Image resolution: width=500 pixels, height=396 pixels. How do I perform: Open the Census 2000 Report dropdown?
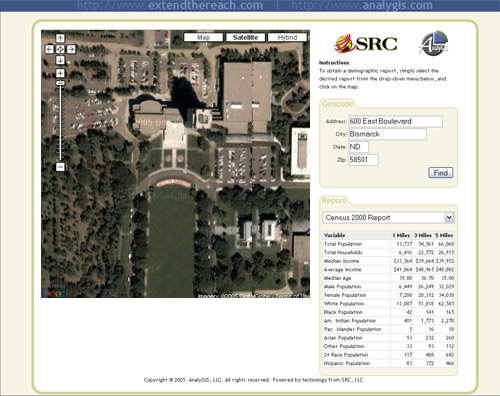pyautogui.click(x=388, y=217)
